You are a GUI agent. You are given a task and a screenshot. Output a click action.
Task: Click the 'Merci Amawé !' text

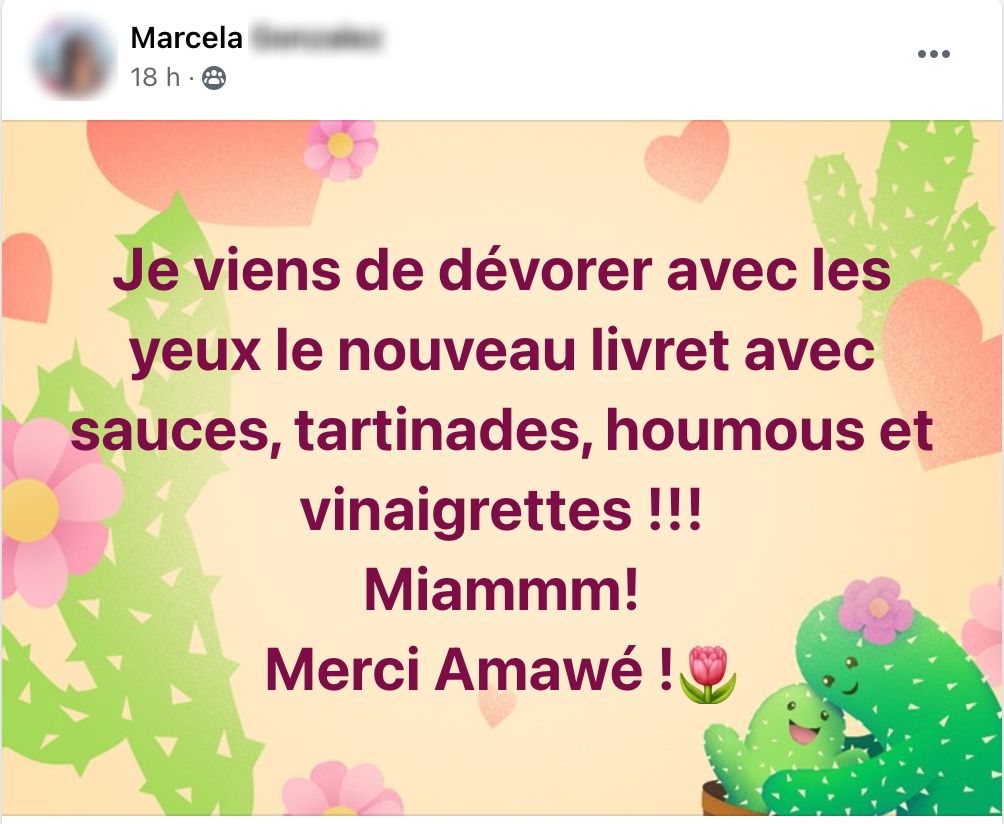[469, 670]
